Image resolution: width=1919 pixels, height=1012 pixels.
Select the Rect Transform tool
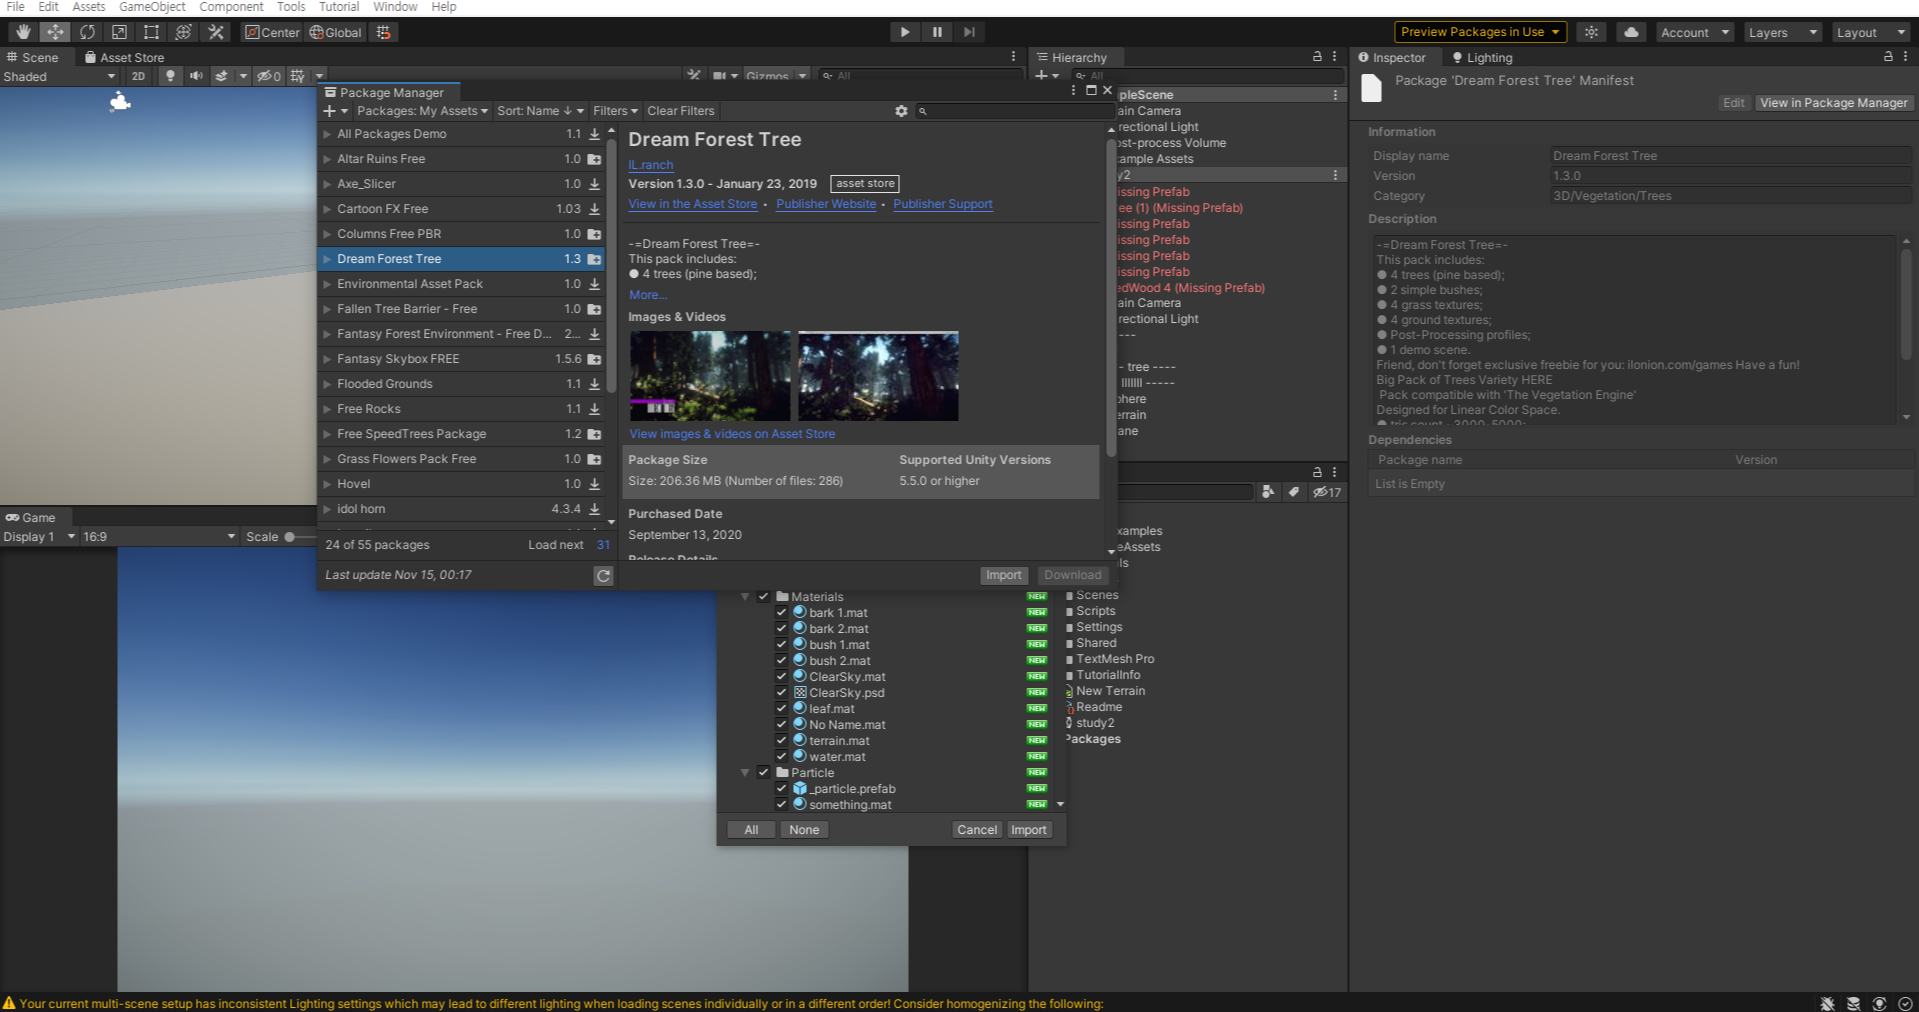click(x=151, y=32)
